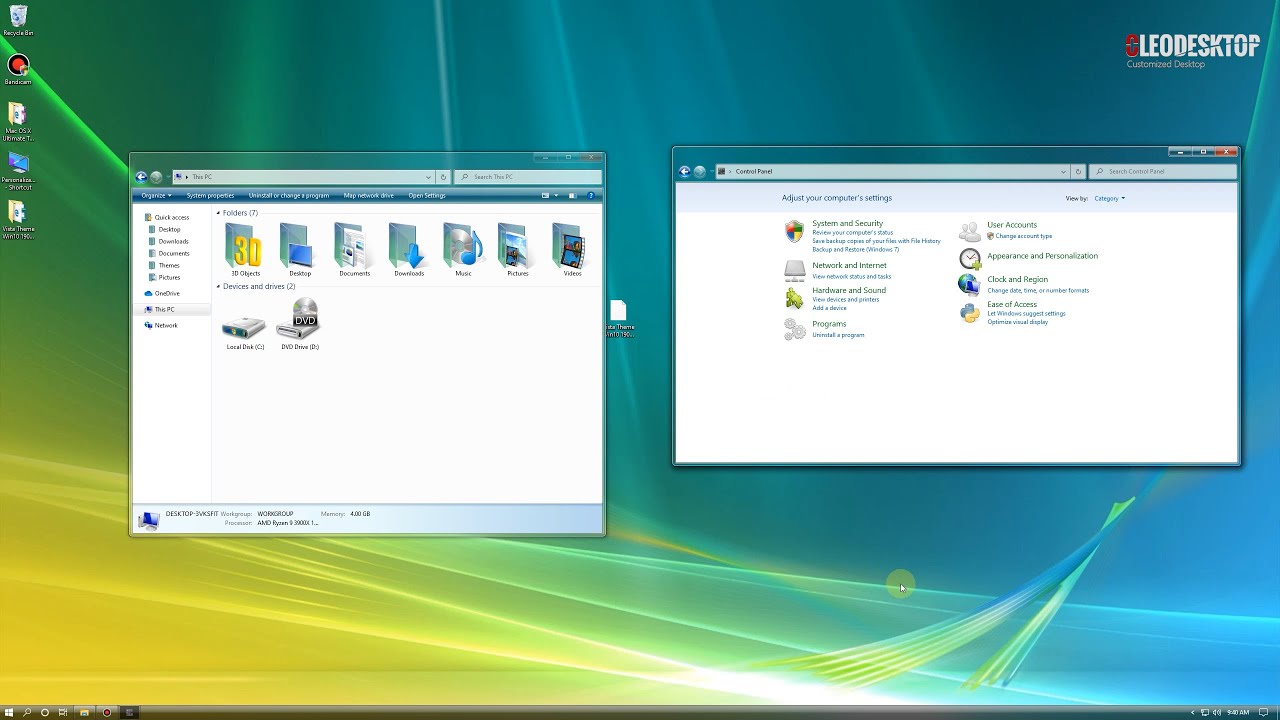The height and width of the screenshot is (720, 1280).
Task: Refresh the This PC address bar
Action: tap(443, 177)
